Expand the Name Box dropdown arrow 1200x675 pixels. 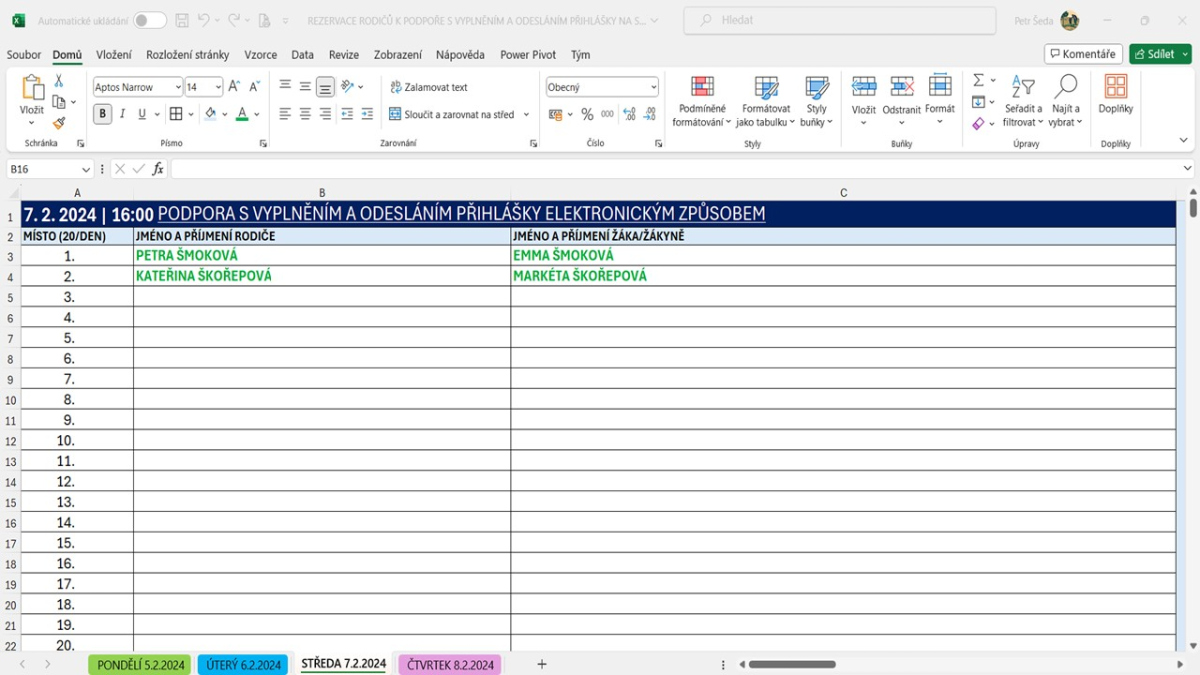86,170
